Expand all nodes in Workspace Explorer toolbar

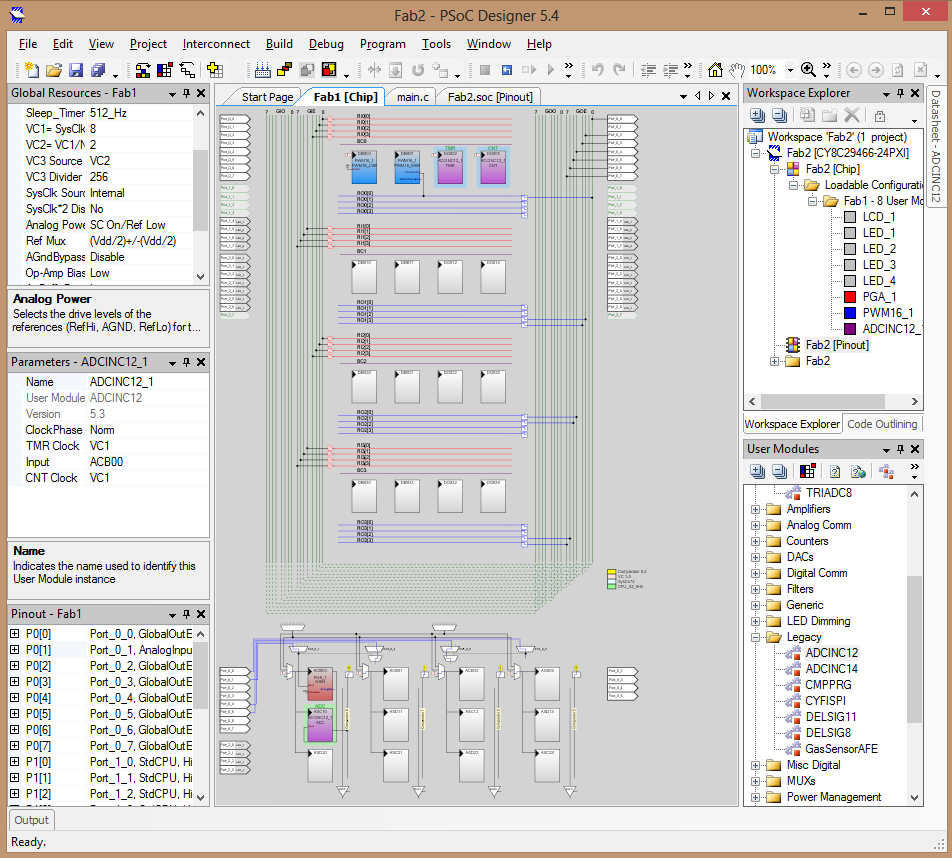[x=757, y=116]
